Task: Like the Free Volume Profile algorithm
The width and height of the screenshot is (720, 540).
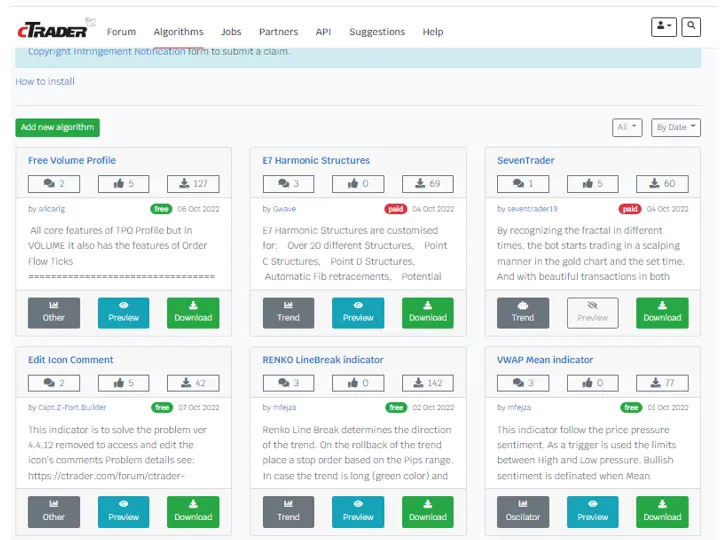Action: 124,184
